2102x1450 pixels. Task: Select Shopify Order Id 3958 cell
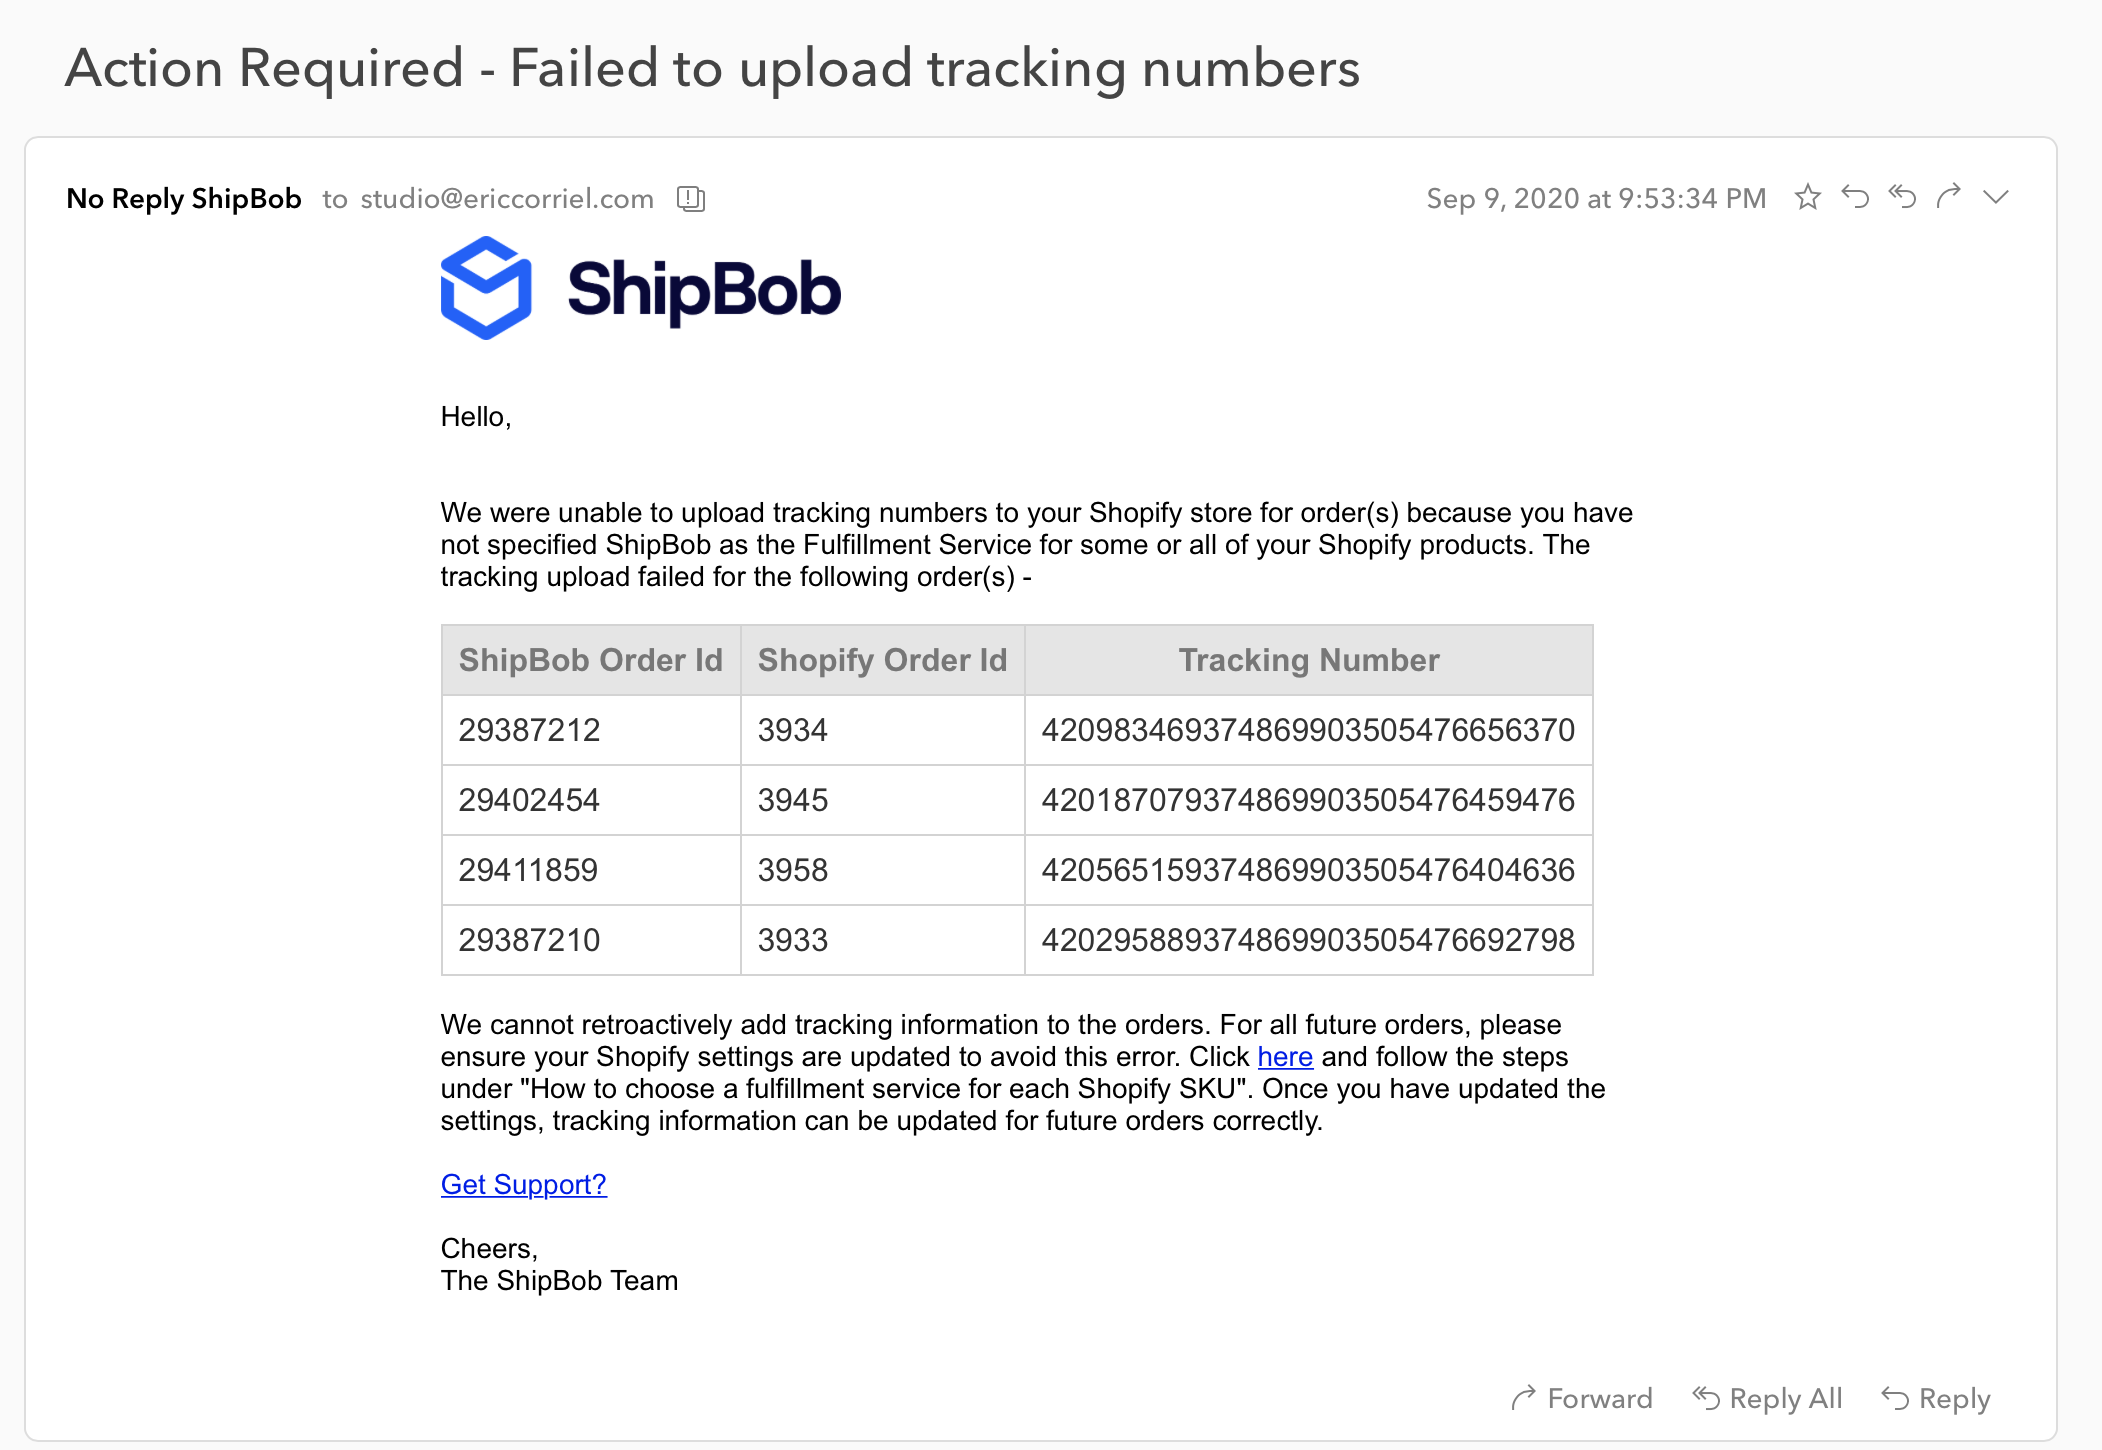tap(793, 870)
